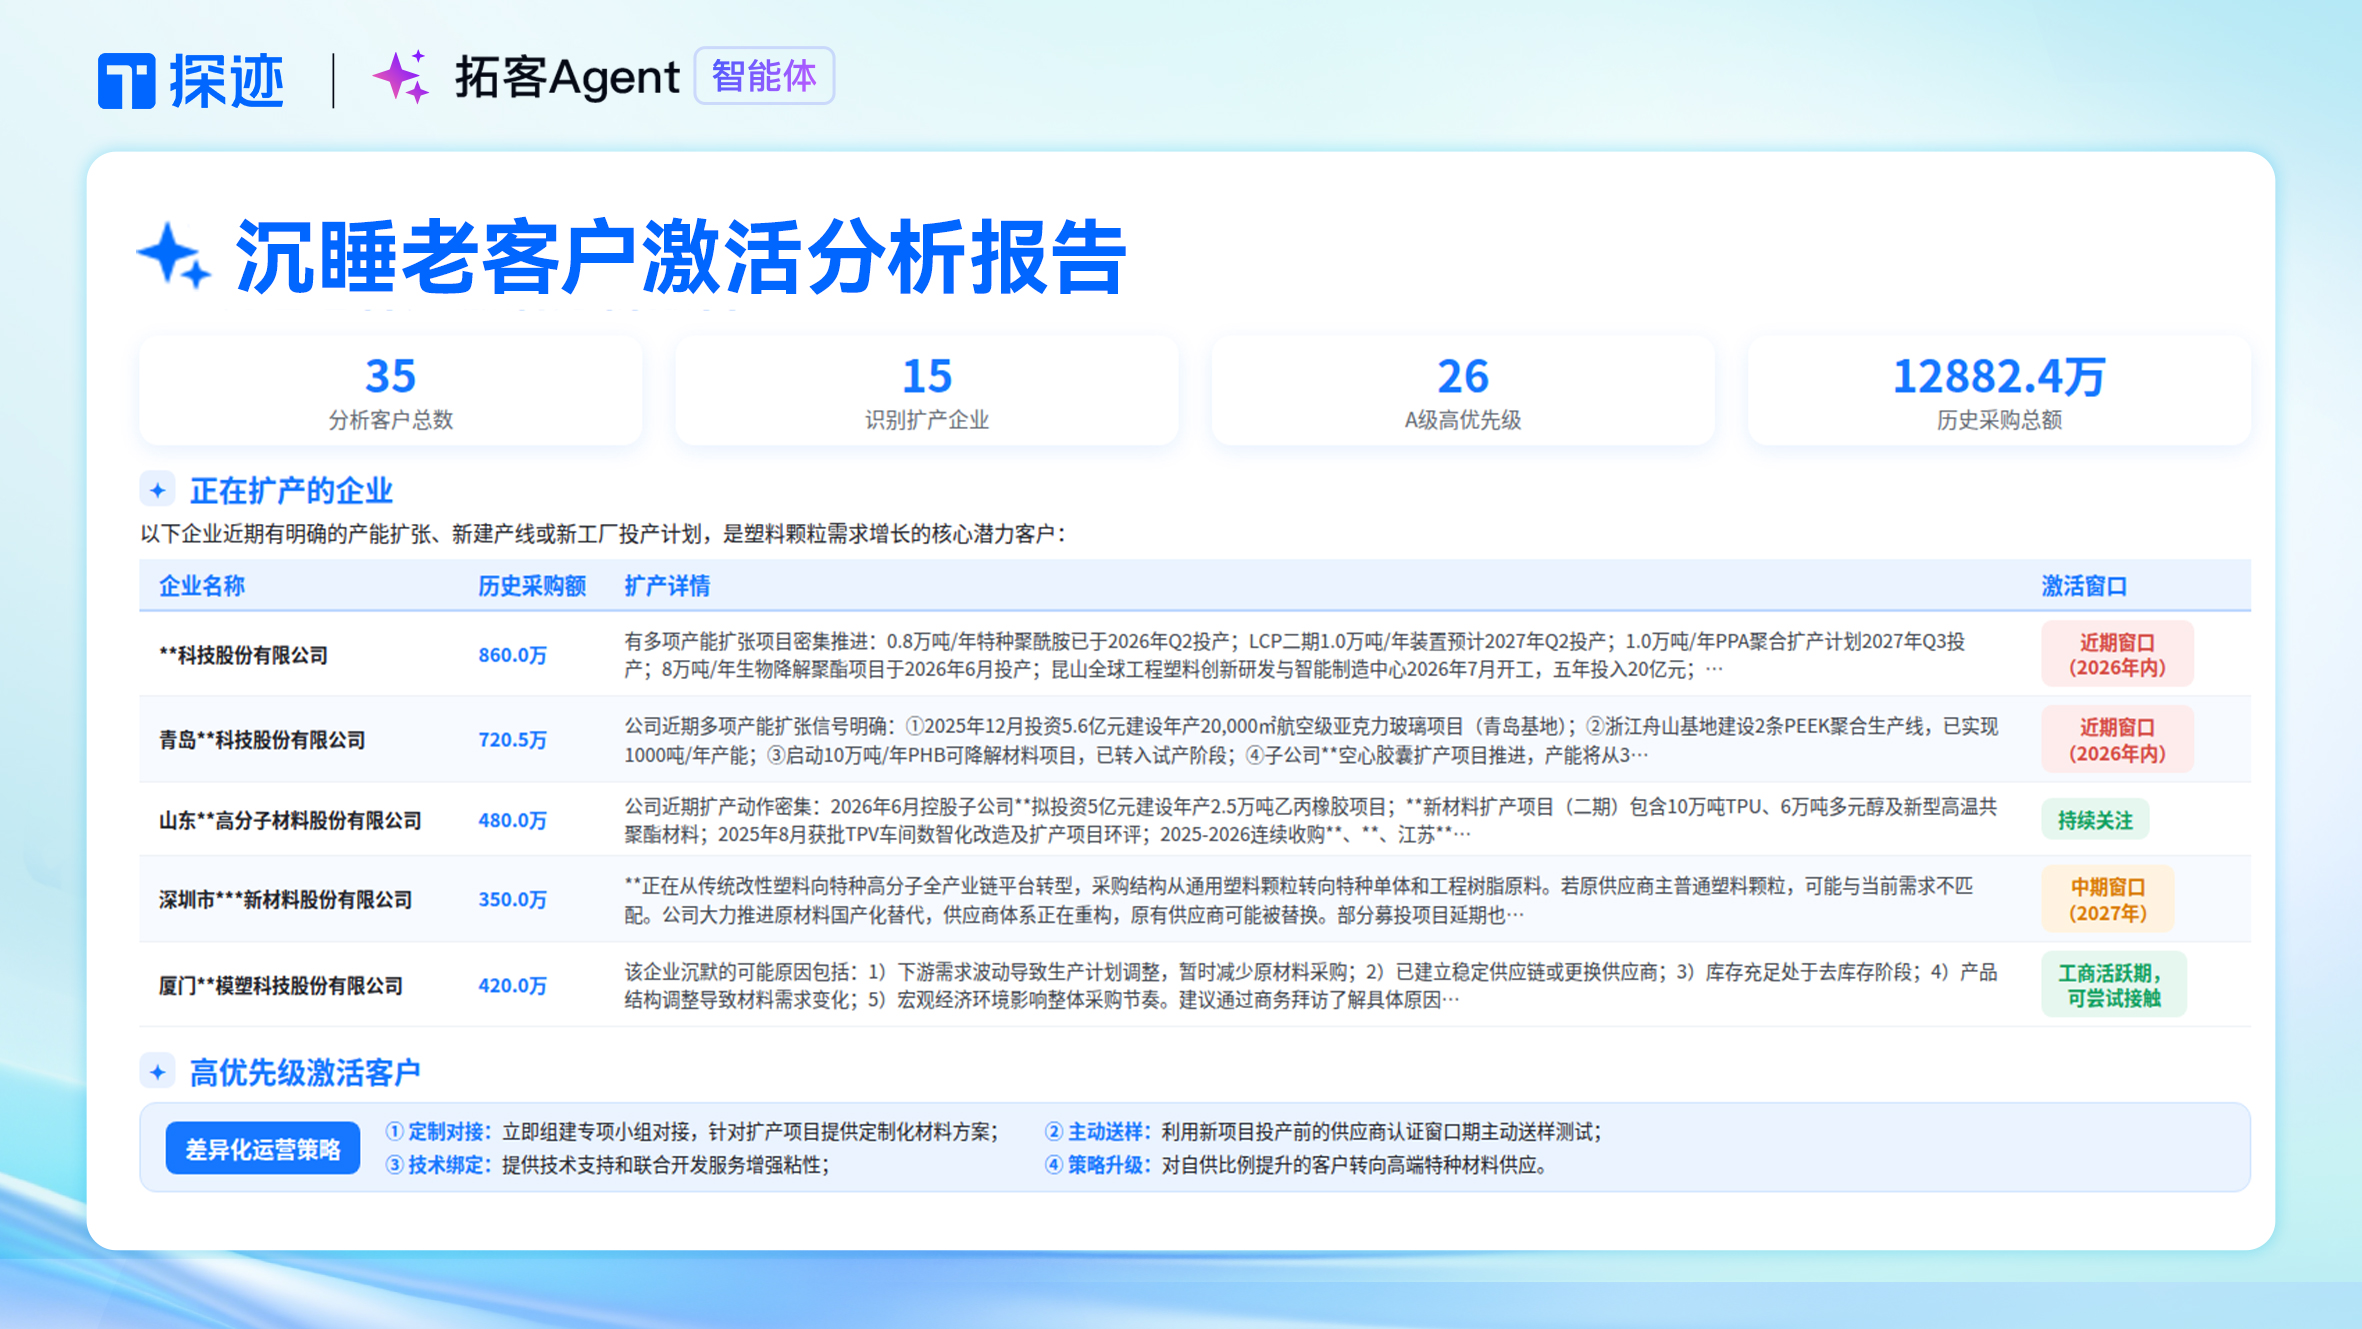The image size is (2362, 1329).
Task: Click the sparkle icon beside 拓客Agent
Action: (x=402, y=77)
